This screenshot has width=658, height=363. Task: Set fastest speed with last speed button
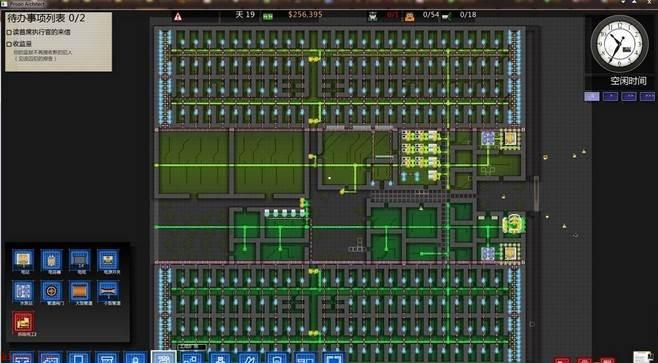(x=647, y=97)
